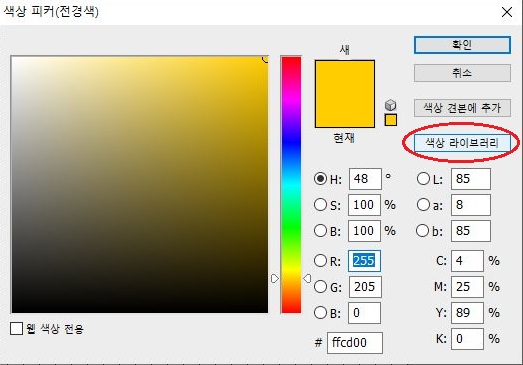Click the out-of-gamut warning cube icon
This screenshot has width=523, height=365.
point(391,105)
